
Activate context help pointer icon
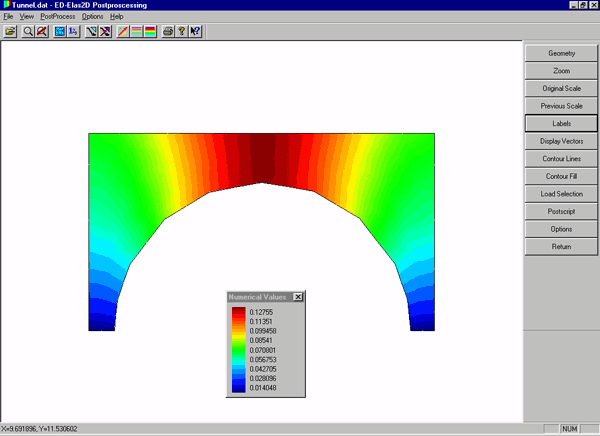pos(195,31)
